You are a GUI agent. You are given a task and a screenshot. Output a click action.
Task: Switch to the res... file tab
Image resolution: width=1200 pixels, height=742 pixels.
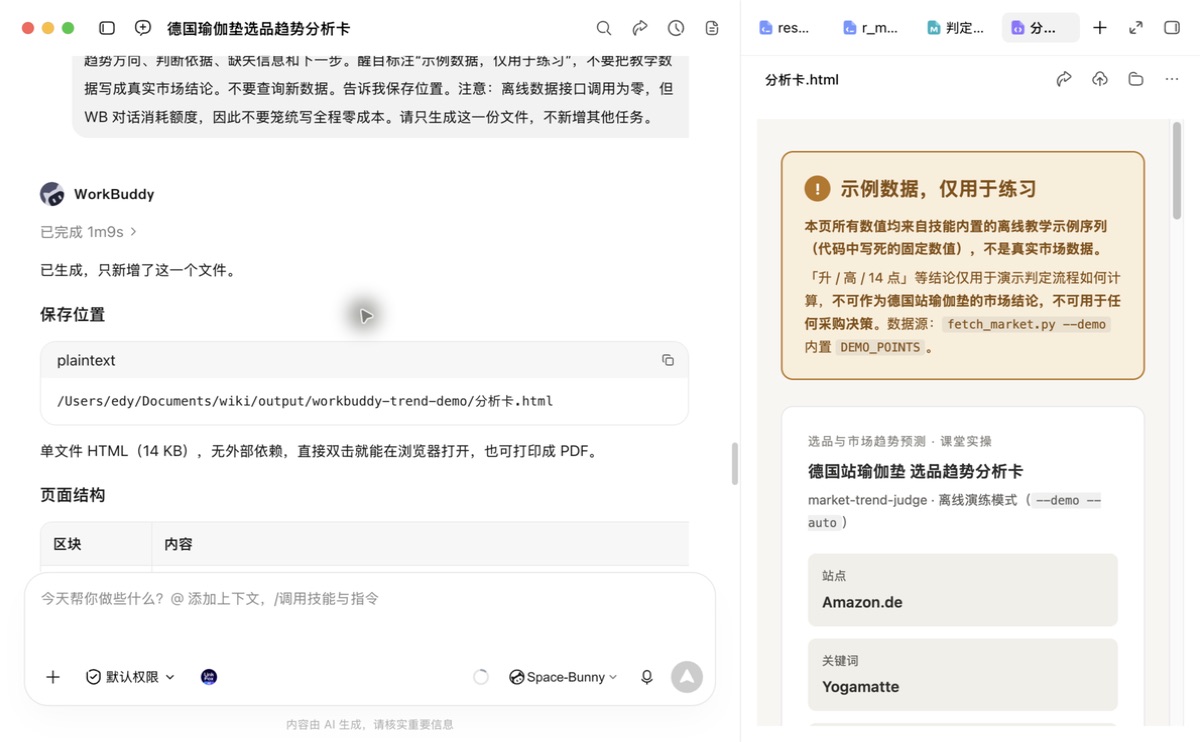click(x=785, y=28)
